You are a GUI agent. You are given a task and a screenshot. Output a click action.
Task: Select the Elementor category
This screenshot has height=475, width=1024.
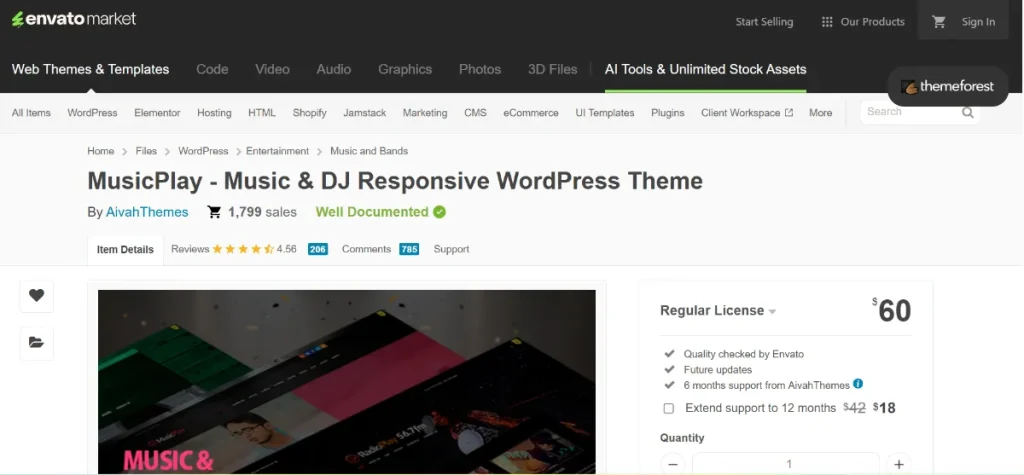pos(157,112)
